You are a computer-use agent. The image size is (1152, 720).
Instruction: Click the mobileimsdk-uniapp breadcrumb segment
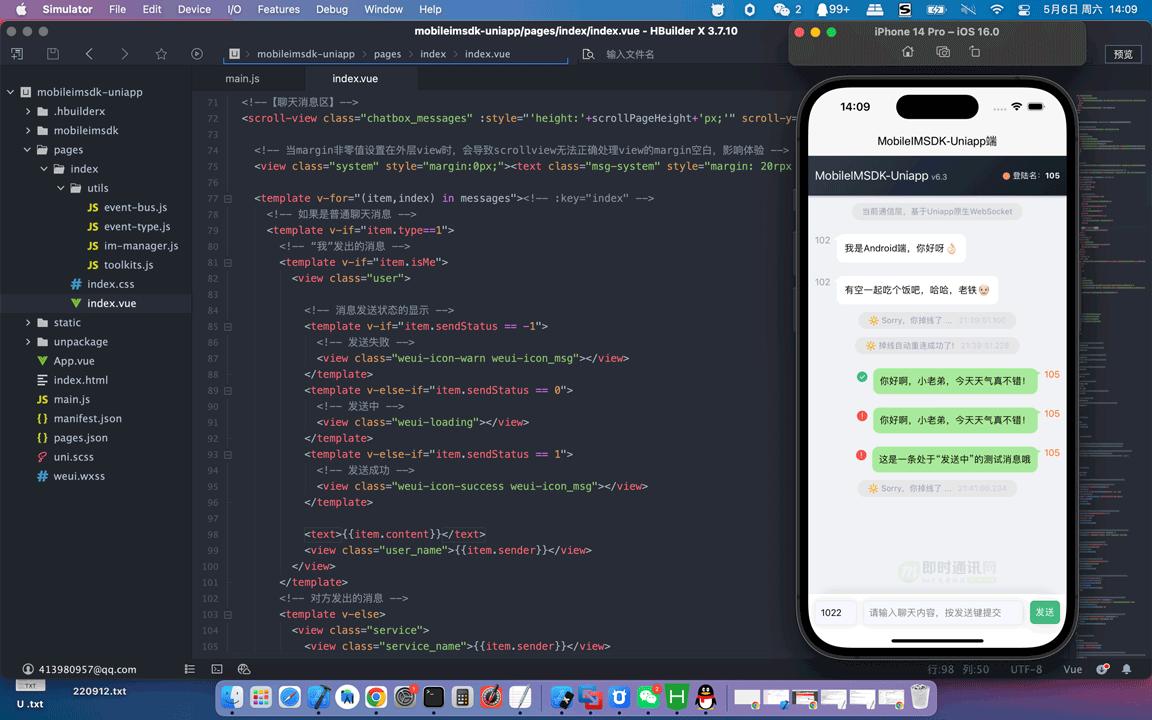point(306,54)
